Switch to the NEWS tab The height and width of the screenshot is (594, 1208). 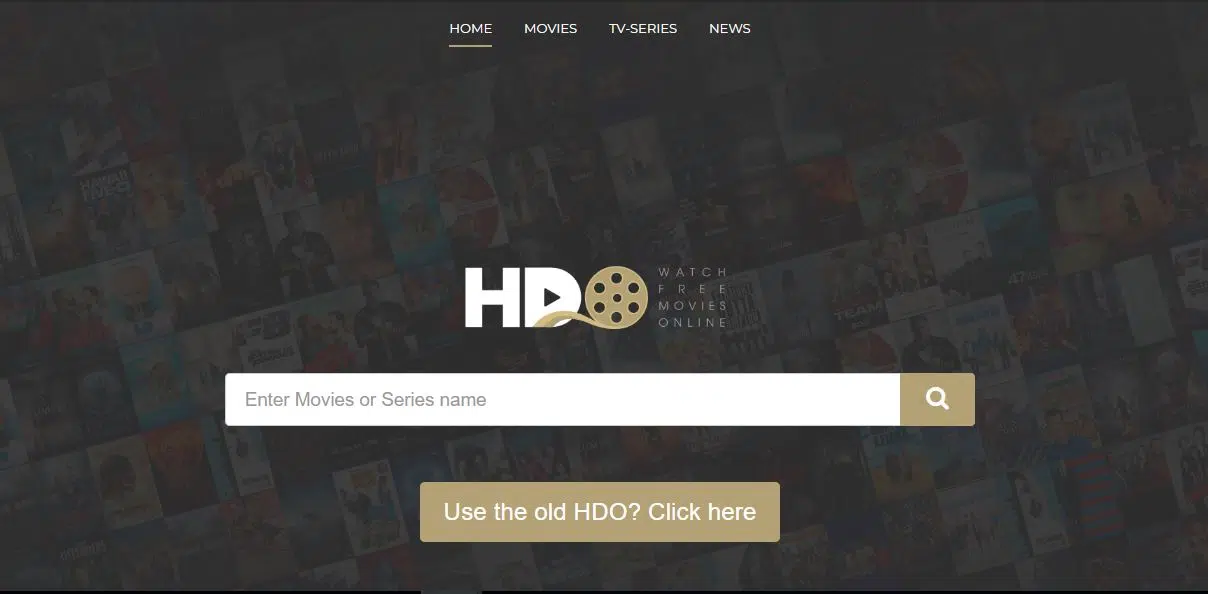tap(729, 28)
